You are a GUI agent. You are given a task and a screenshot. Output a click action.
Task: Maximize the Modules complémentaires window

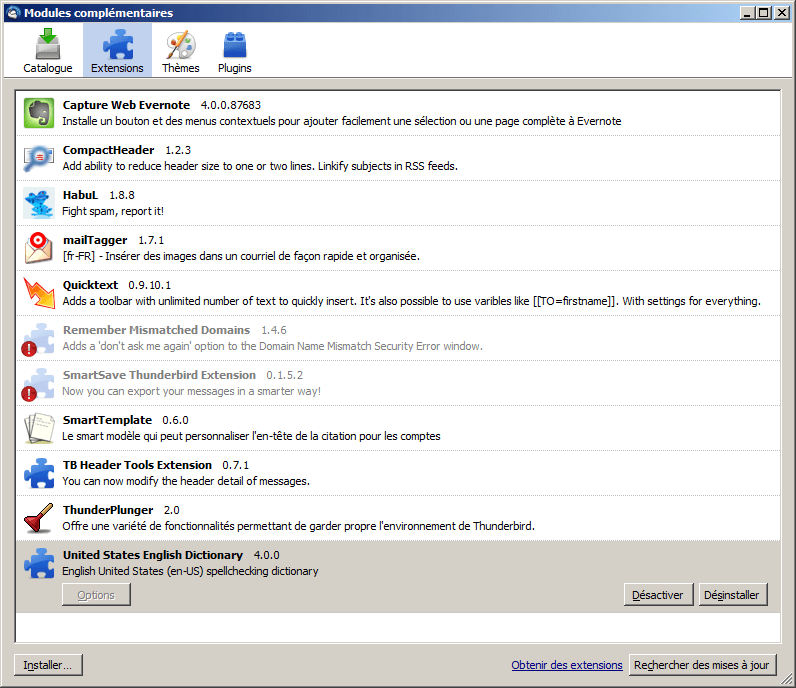[764, 13]
